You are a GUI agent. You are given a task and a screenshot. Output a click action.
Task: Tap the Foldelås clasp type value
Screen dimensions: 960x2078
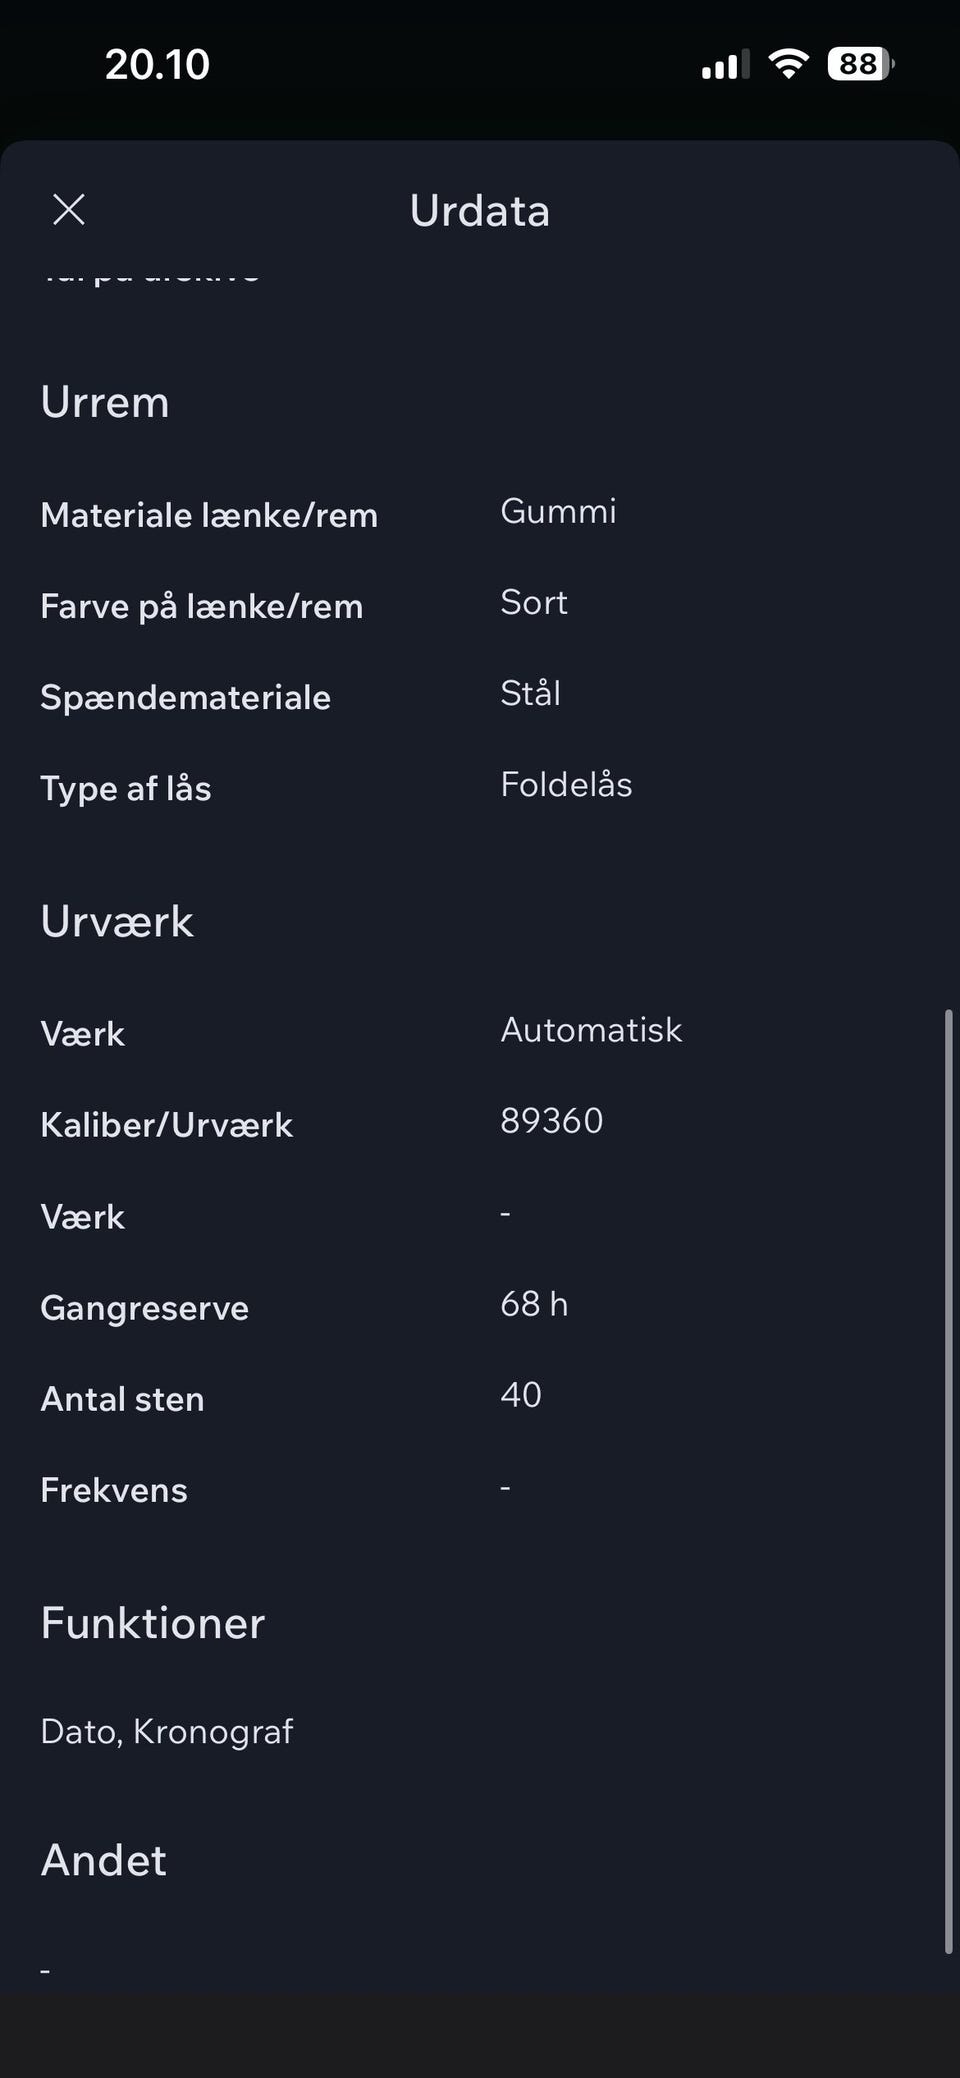(x=566, y=784)
